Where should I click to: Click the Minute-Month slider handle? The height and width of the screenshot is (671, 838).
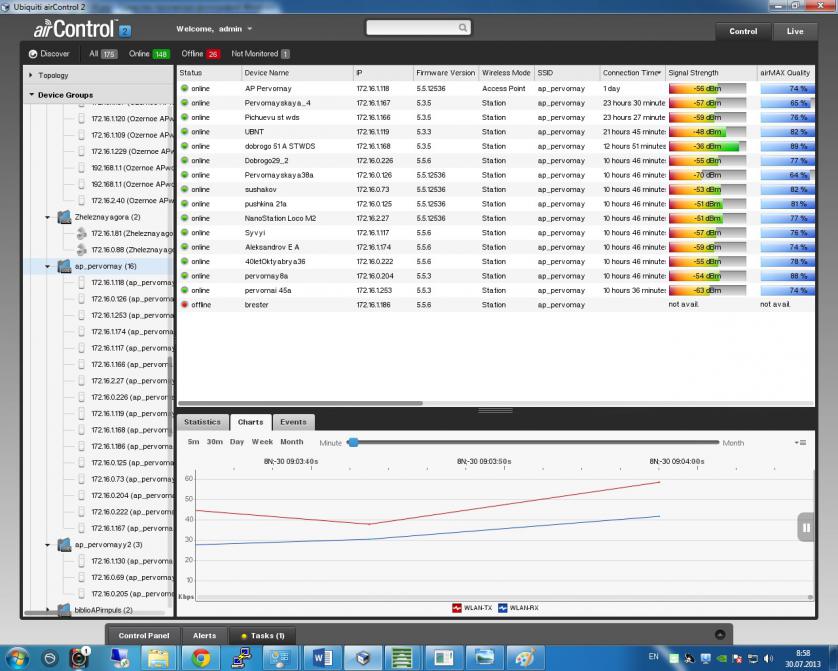pyautogui.click(x=353, y=442)
